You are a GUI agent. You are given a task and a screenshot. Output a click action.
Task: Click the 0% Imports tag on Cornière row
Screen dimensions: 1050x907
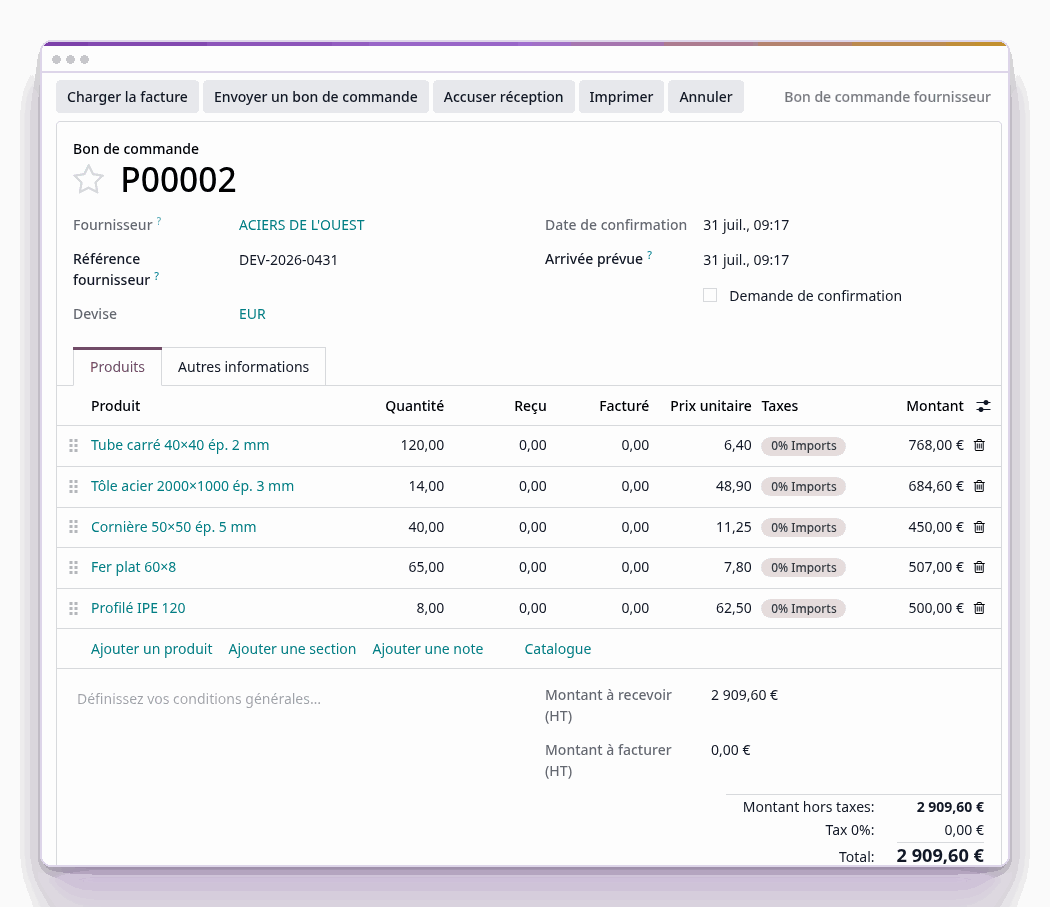pyautogui.click(x=804, y=528)
